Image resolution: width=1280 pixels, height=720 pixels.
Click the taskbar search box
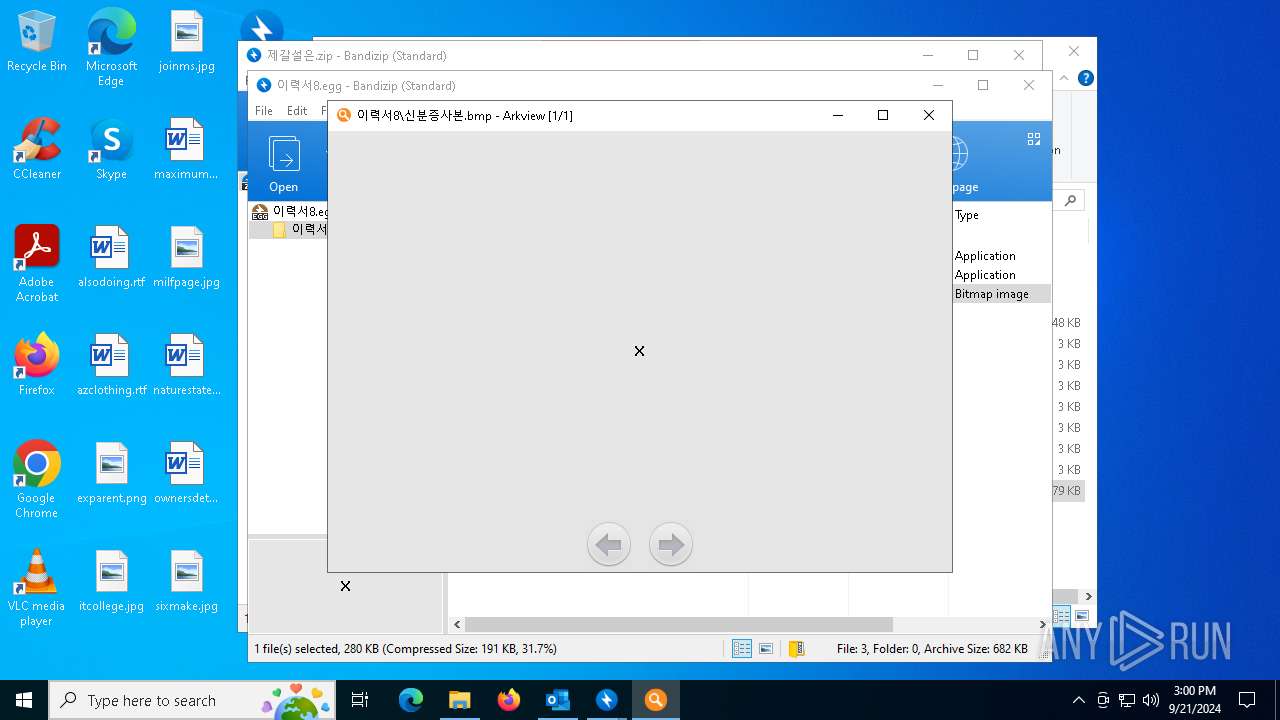(192, 700)
